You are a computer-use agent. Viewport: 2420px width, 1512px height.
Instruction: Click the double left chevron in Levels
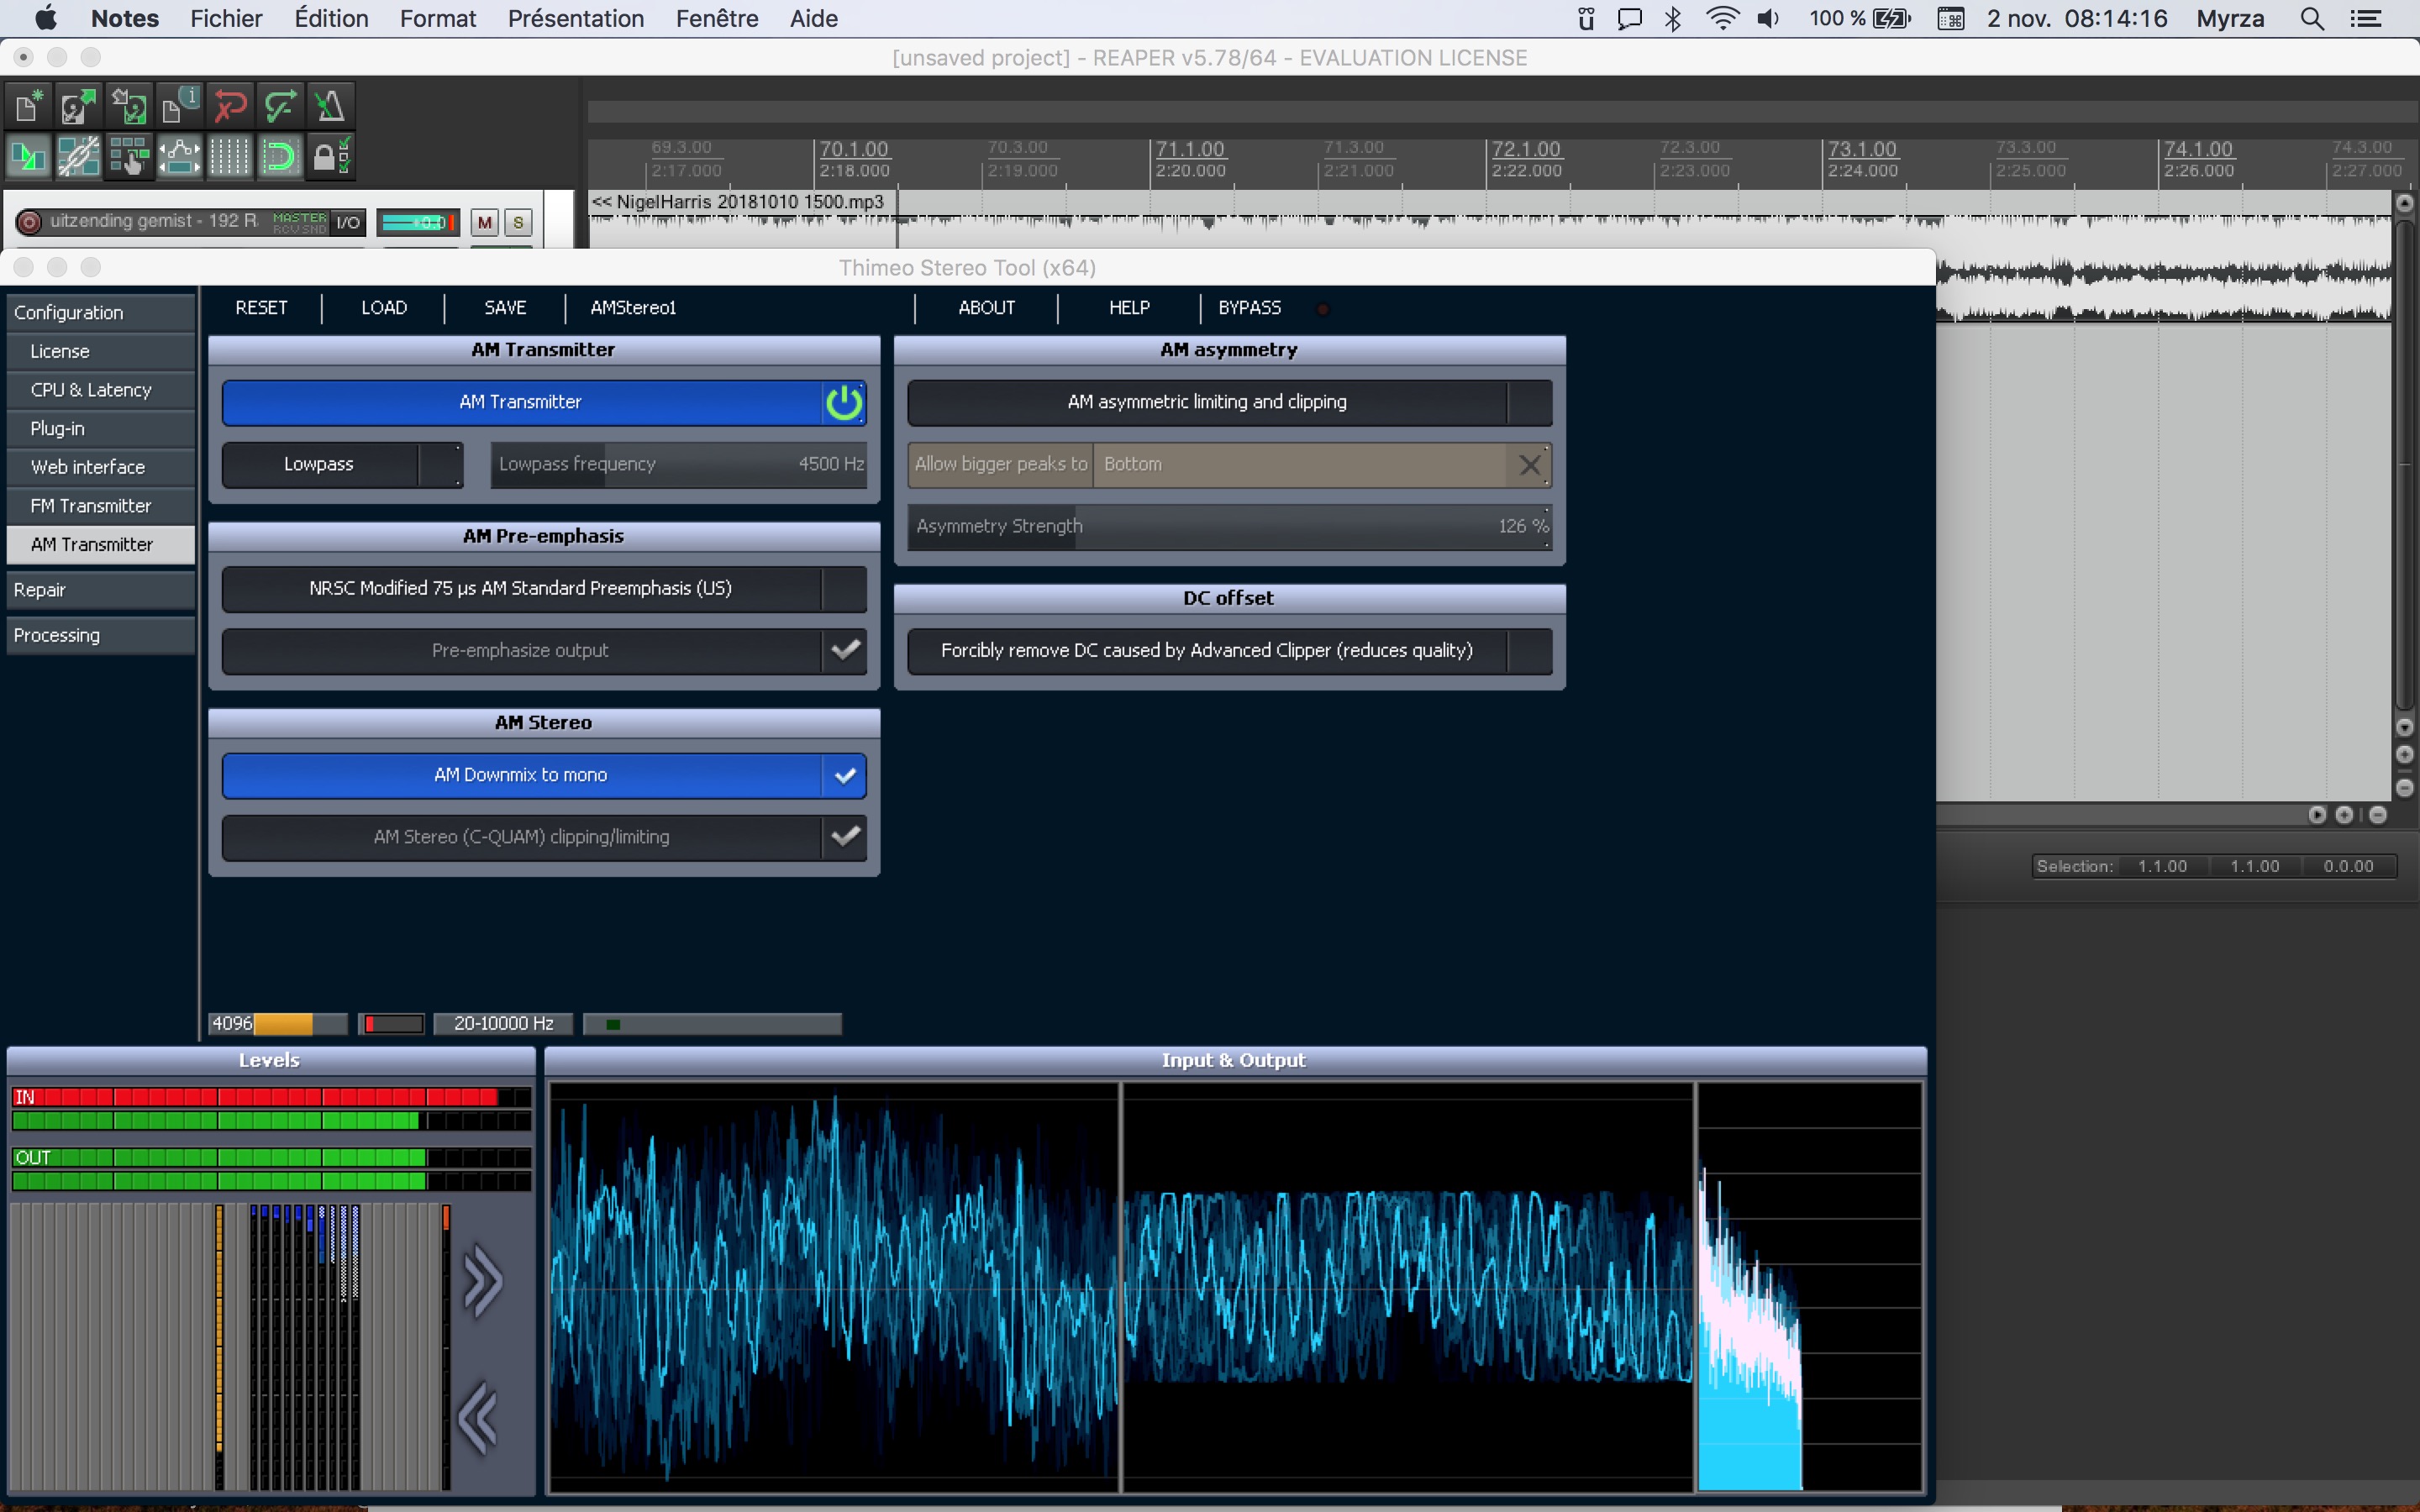click(479, 1418)
